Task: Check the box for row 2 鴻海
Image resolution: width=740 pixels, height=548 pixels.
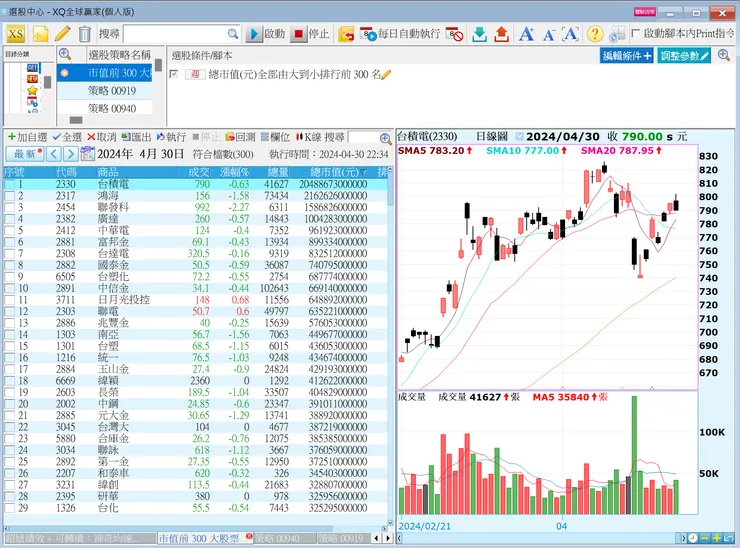Action: [9, 195]
